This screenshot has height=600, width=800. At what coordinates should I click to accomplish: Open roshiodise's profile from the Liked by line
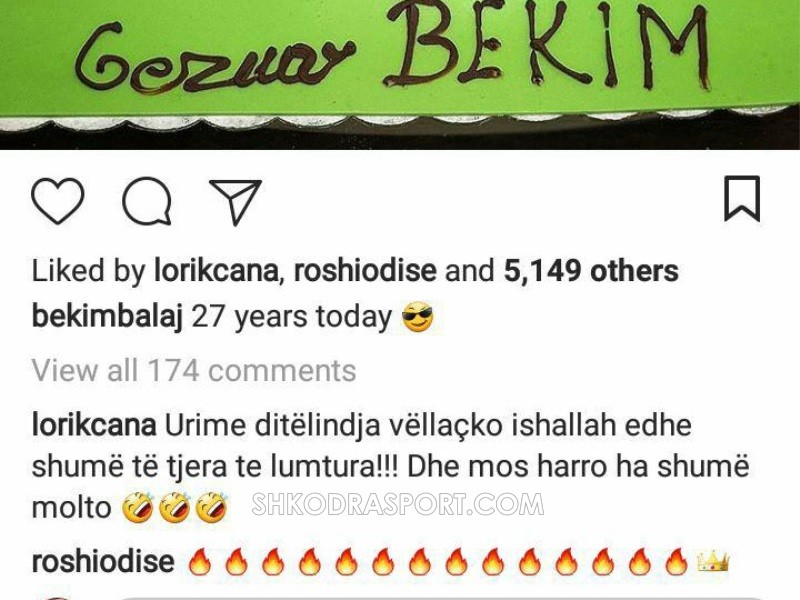click(x=365, y=270)
